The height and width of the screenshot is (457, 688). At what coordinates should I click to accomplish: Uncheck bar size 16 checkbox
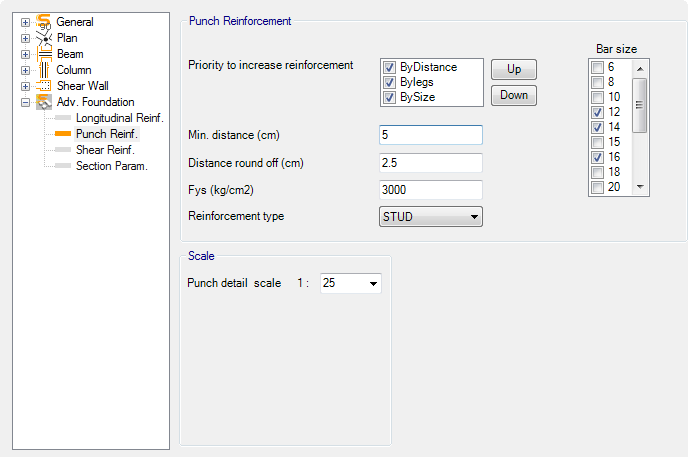598,157
